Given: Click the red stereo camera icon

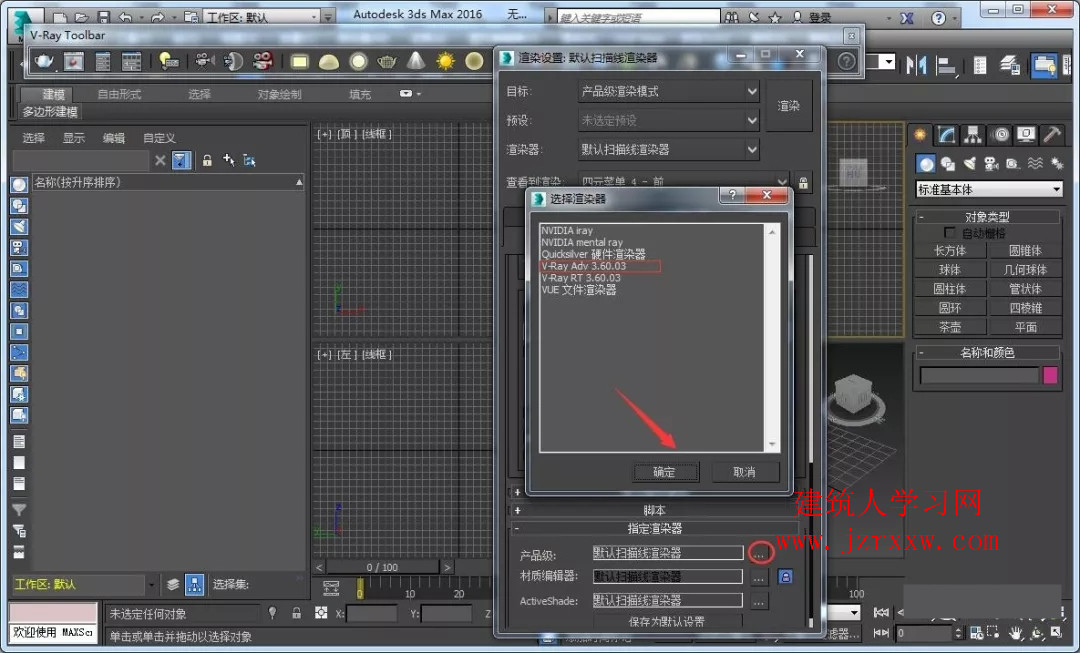Looking at the screenshot, I should 262,62.
